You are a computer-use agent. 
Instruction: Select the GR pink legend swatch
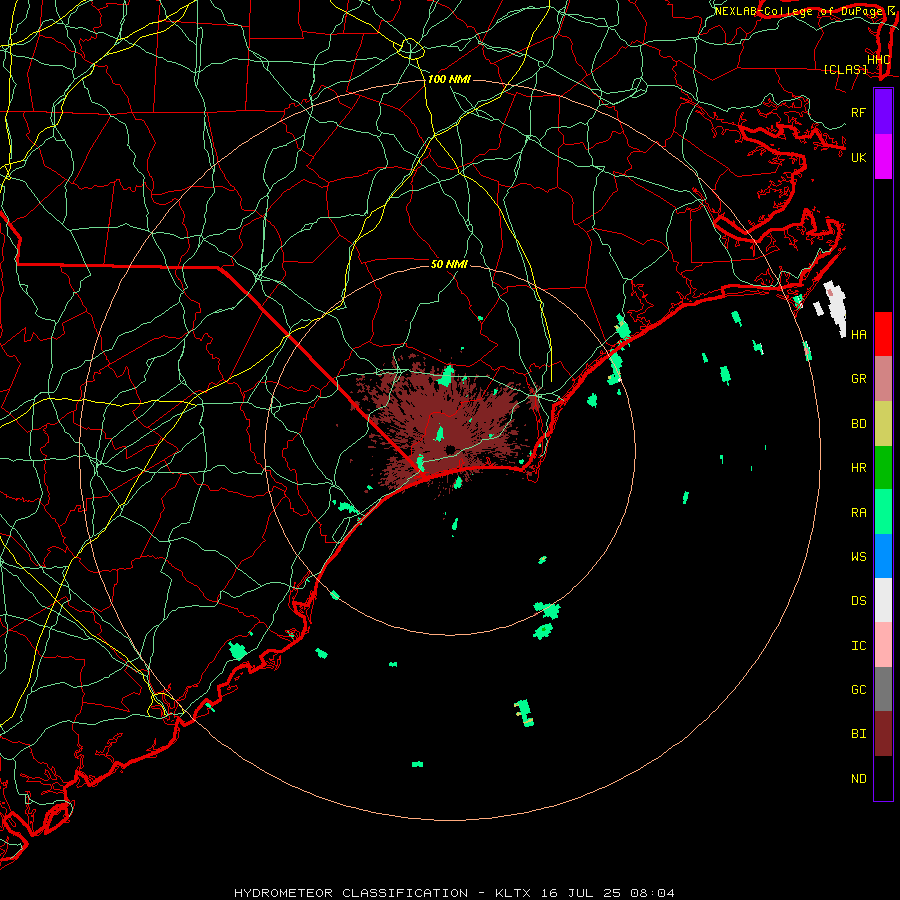pos(883,379)
